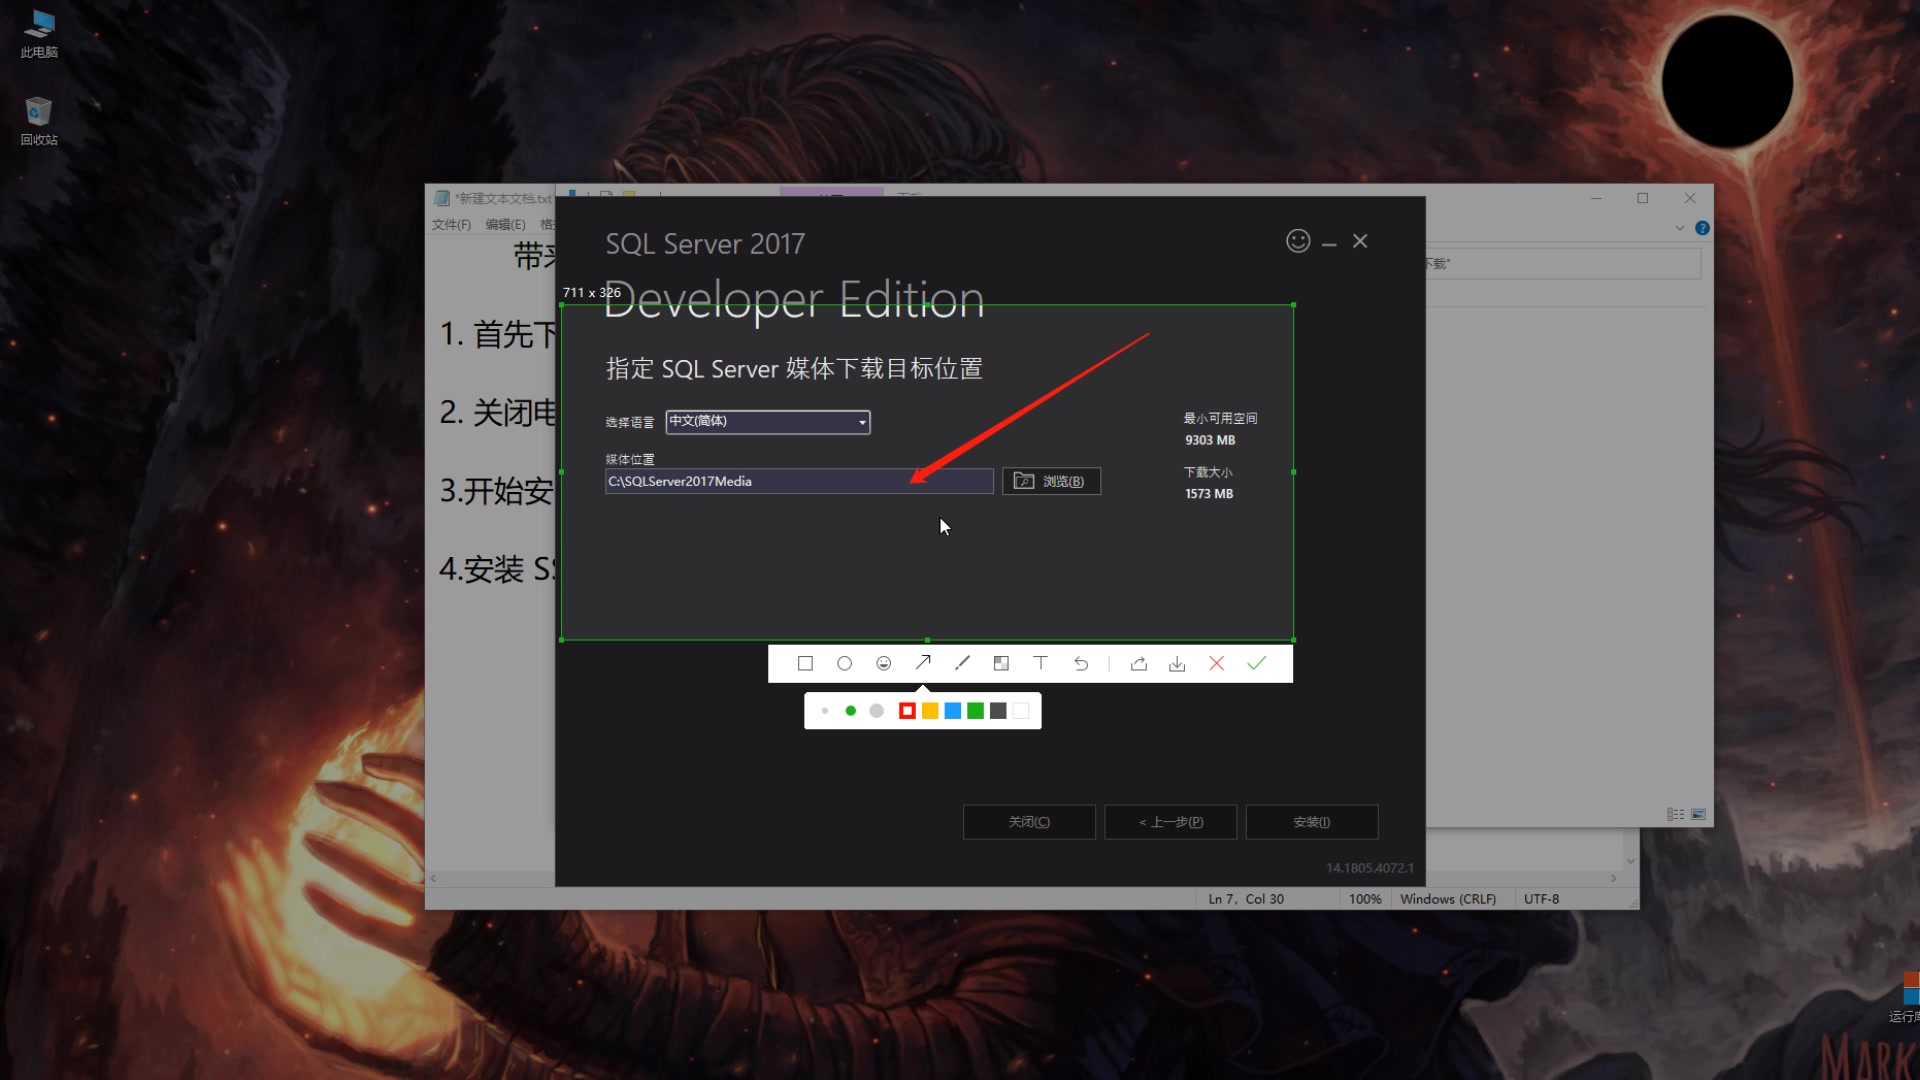Image resolution: width=1920 pixels, height=1080 pixels.
Task: Open the 回收站 recycle bin icon
Action: pos(39,121)
